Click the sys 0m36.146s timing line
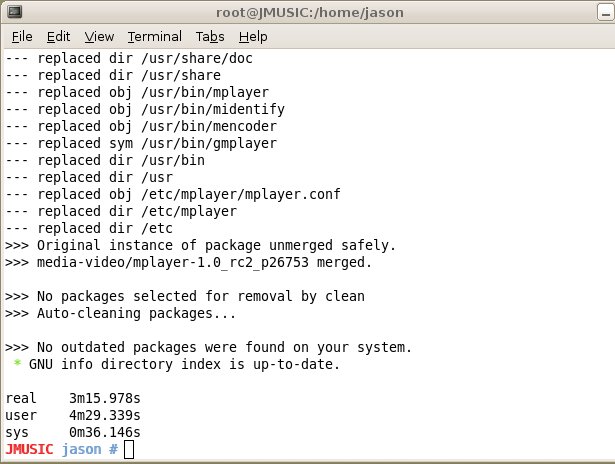The image size is (615, 464). coord(73,432)
